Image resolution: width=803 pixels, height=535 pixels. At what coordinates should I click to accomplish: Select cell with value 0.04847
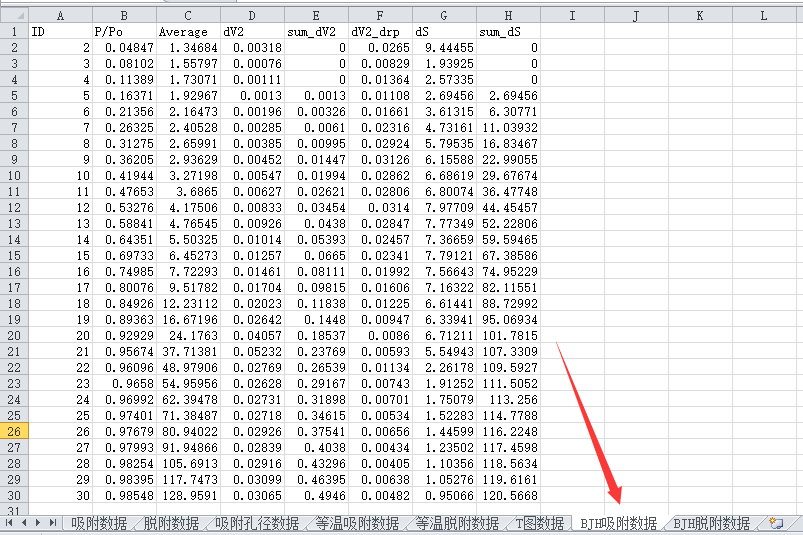[124, 48]
